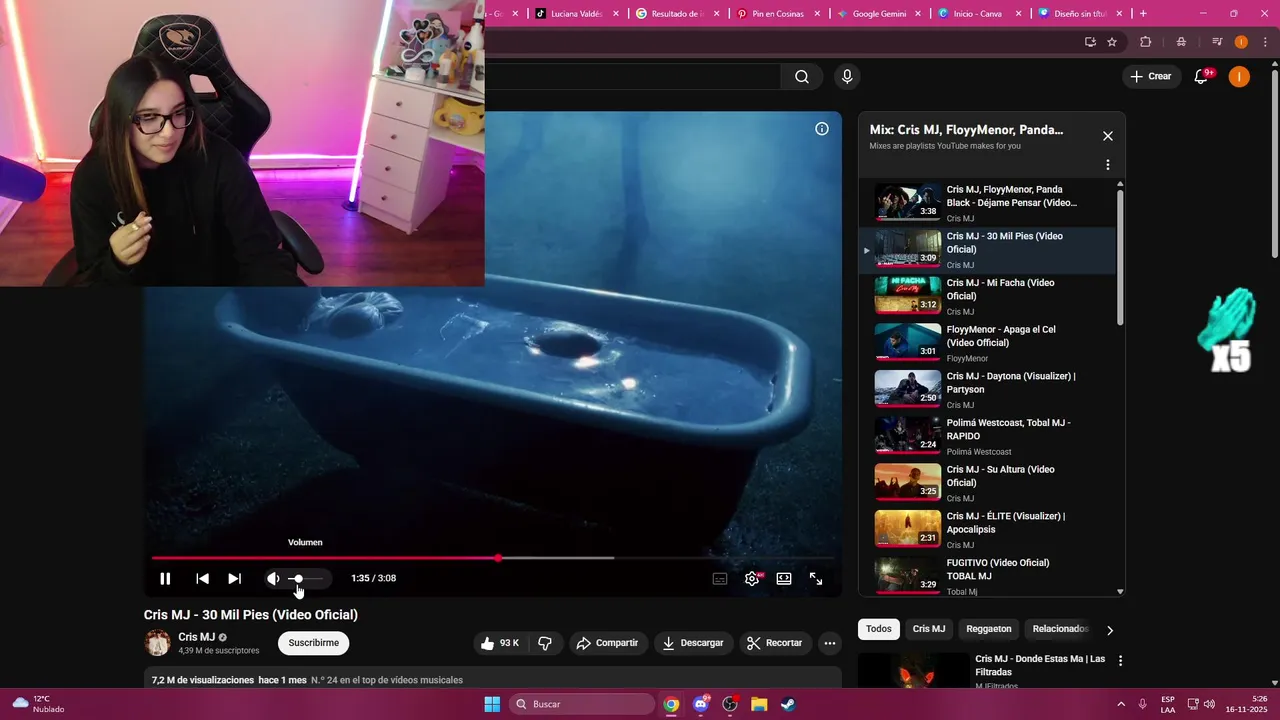Open Chrome media controls icon
The image size is (1280, 720).
(1217, 42)
